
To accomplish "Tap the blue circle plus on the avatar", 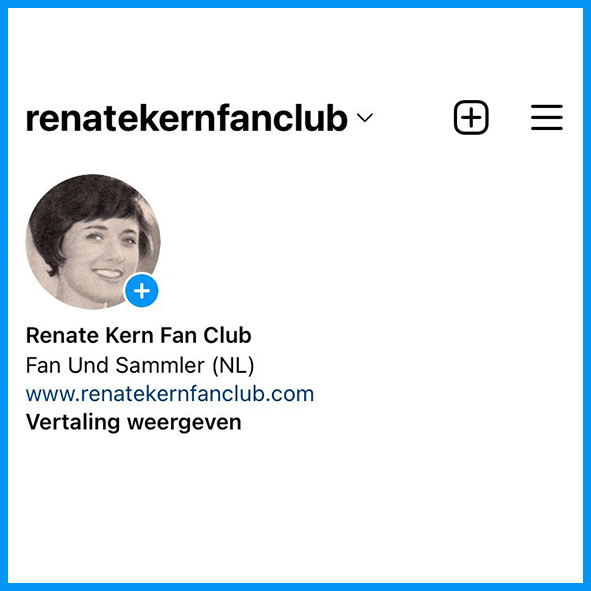I will tap(142, 291).
